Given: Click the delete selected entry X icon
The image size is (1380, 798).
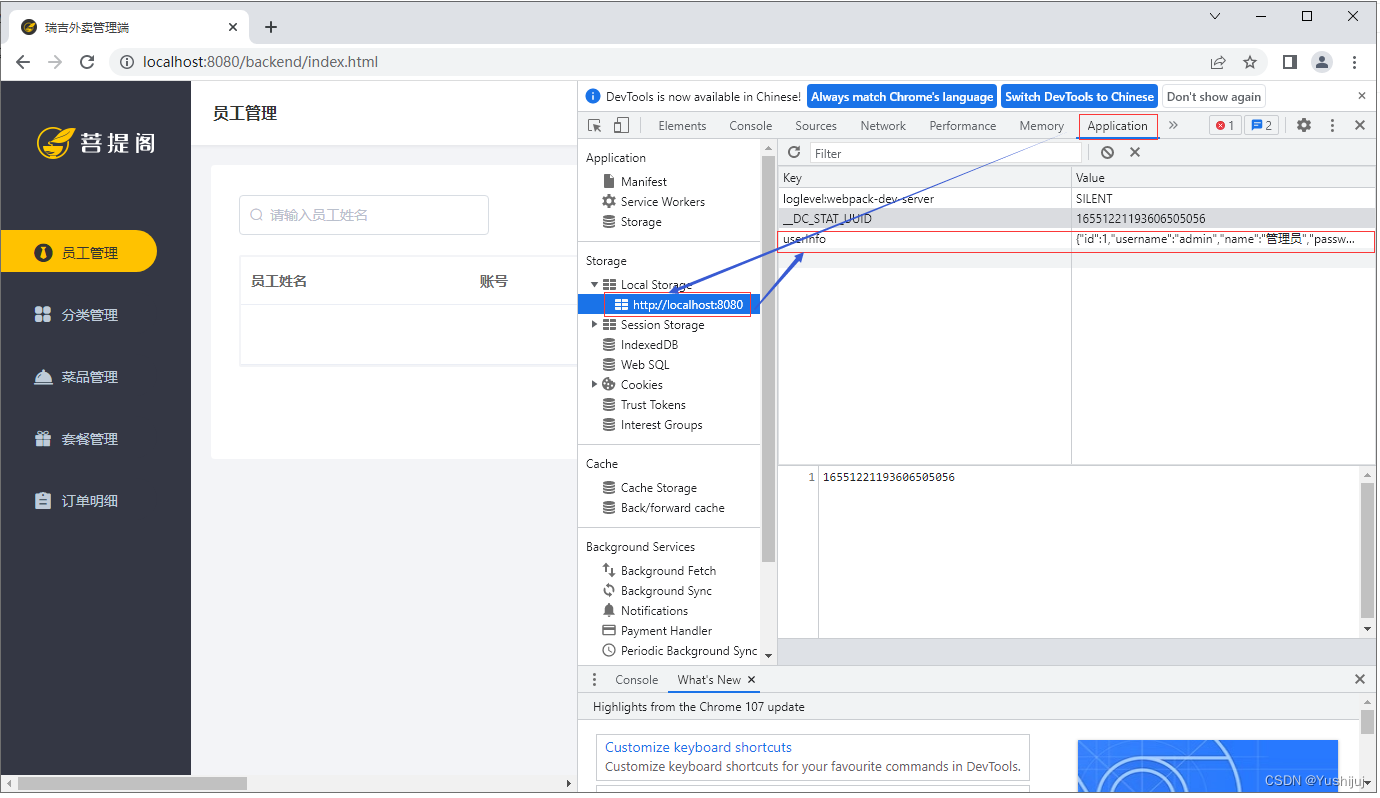Looking at the screenshot, I should 1135,152.
